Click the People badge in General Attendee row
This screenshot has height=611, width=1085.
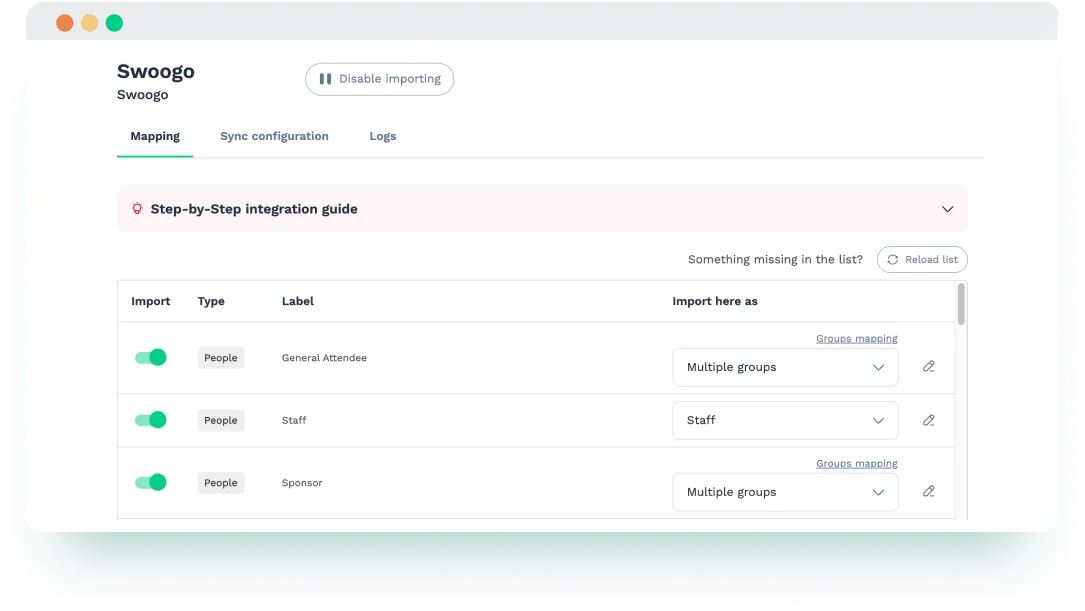(x=221, y=358)
